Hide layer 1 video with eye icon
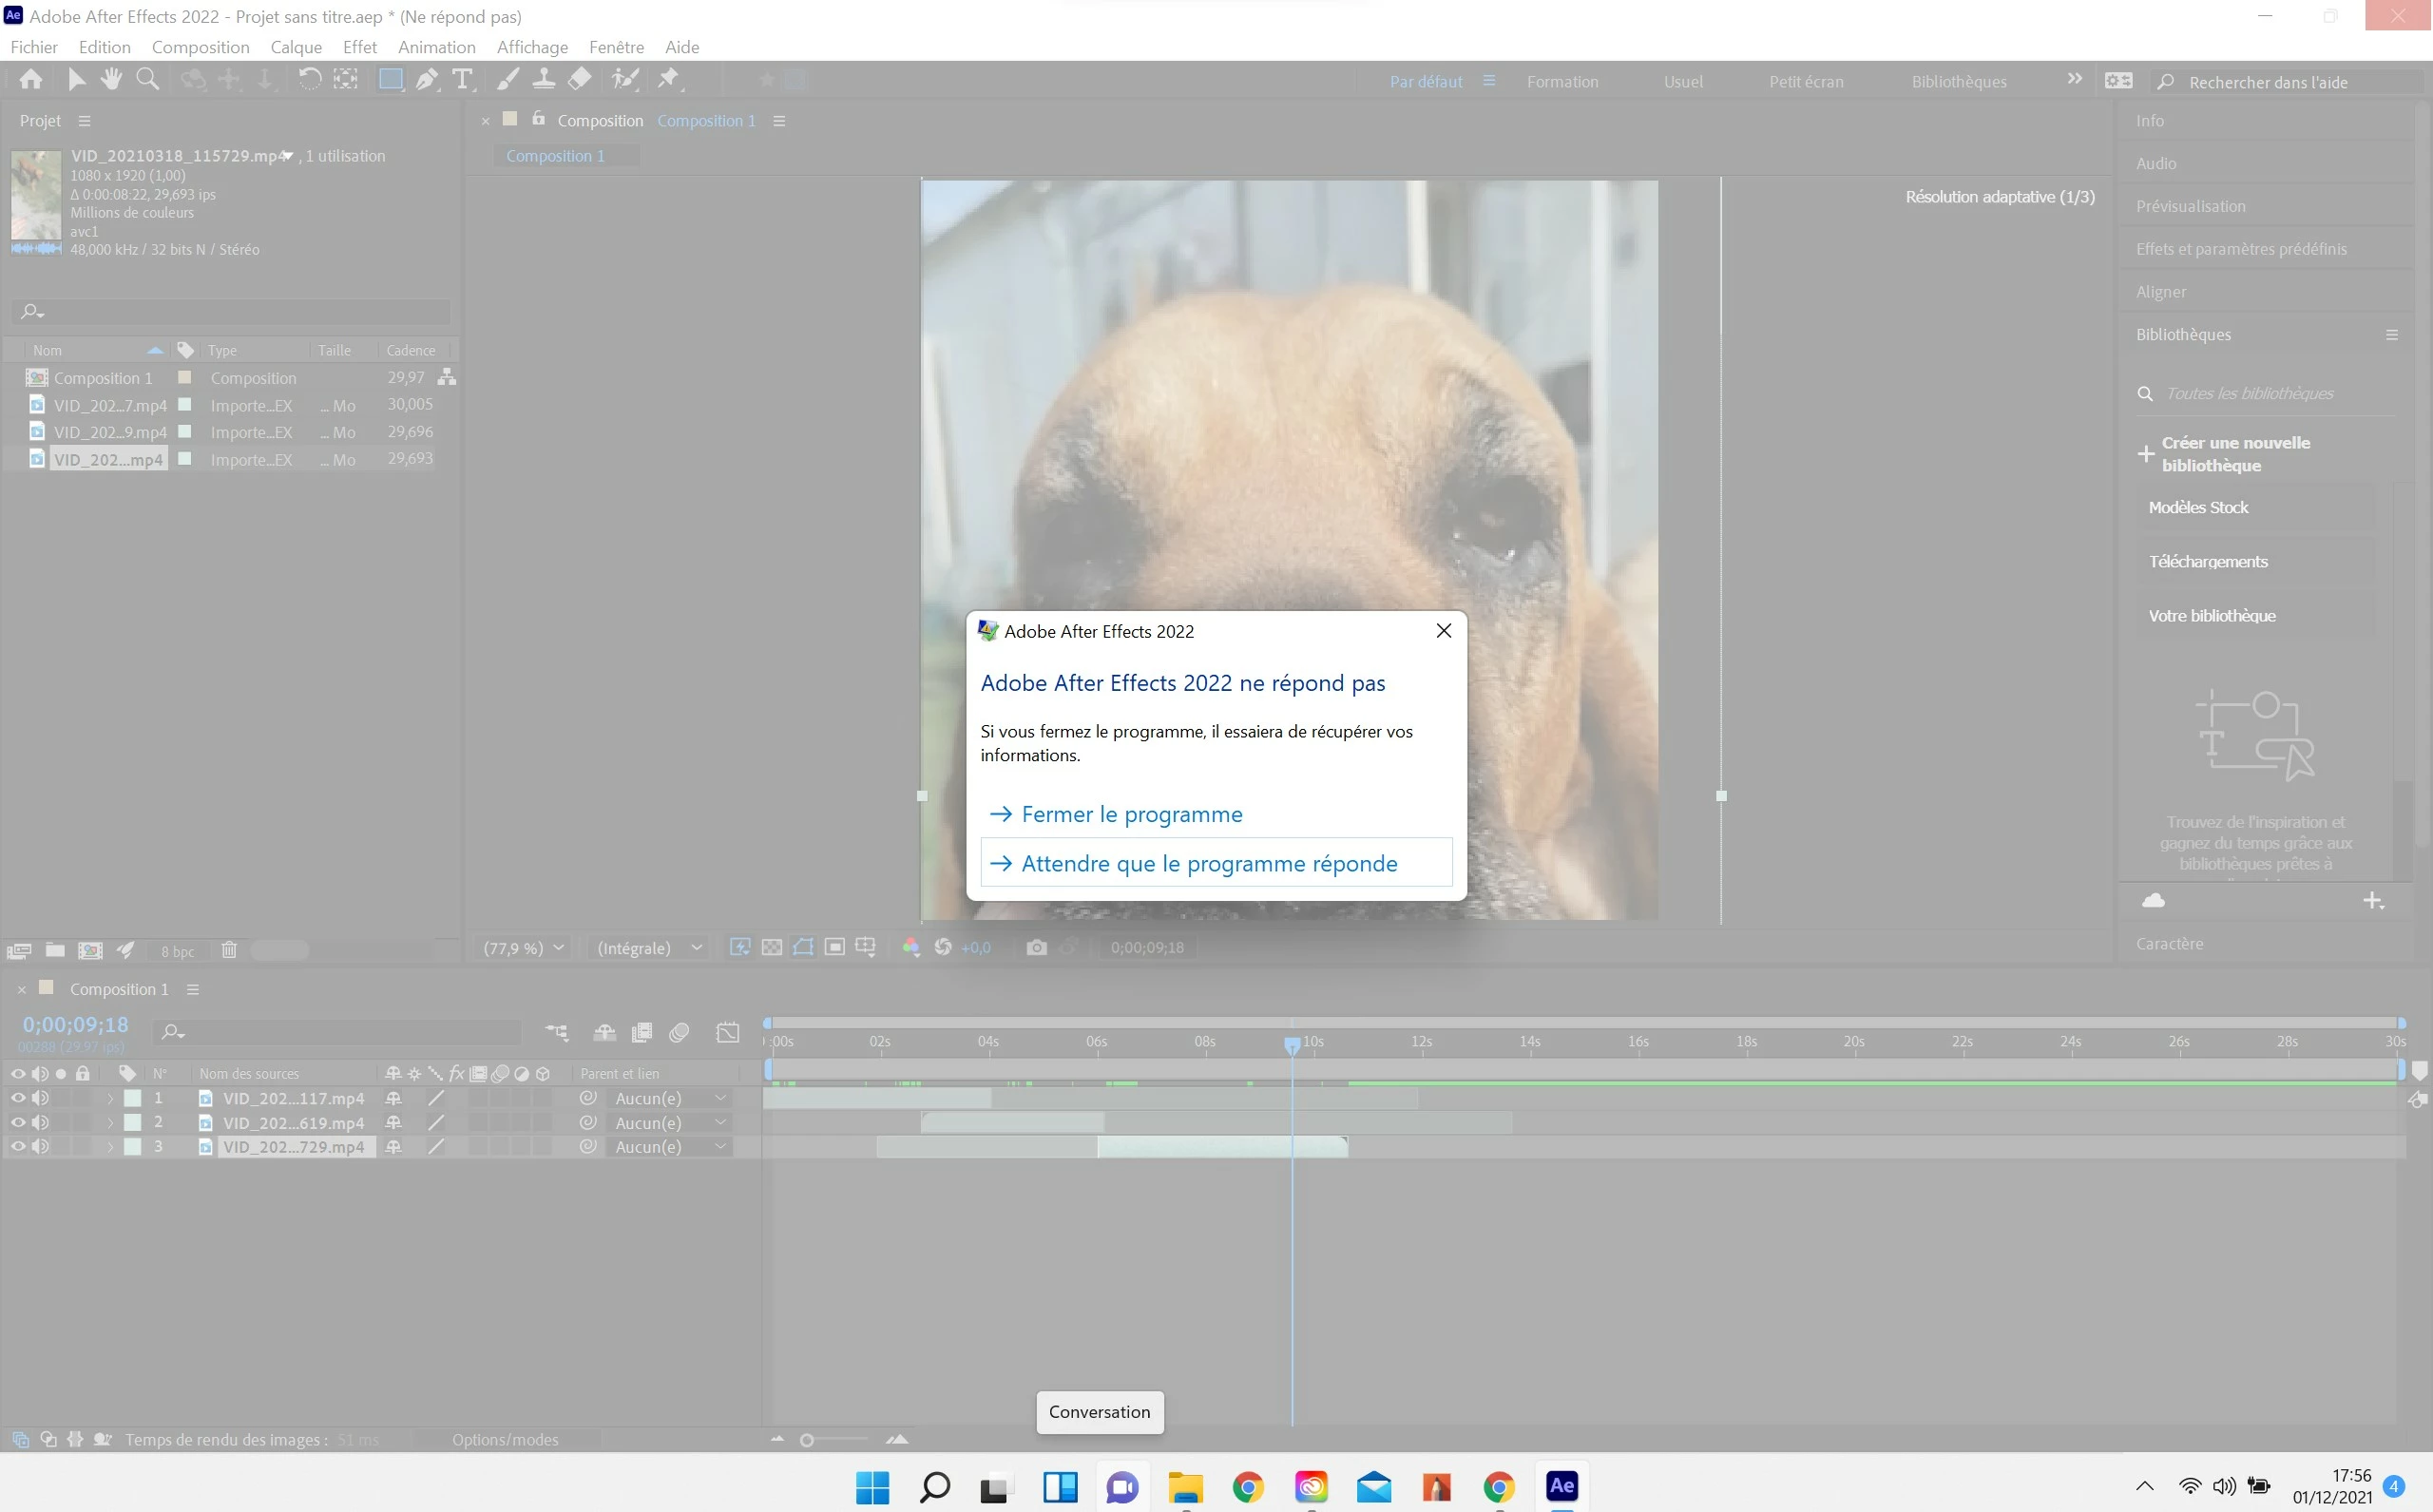This screenshot has height=1512, width=2433. (17, 1098)
